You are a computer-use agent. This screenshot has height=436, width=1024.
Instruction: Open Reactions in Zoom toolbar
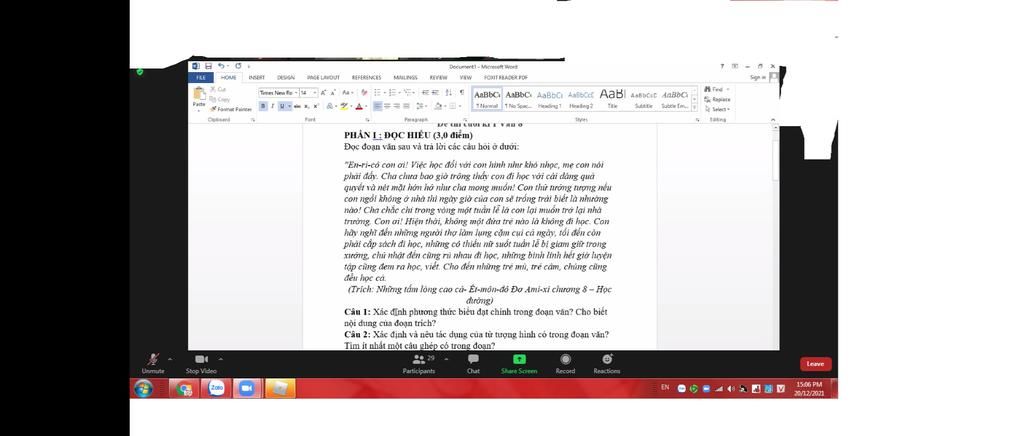tap(607, 364)
